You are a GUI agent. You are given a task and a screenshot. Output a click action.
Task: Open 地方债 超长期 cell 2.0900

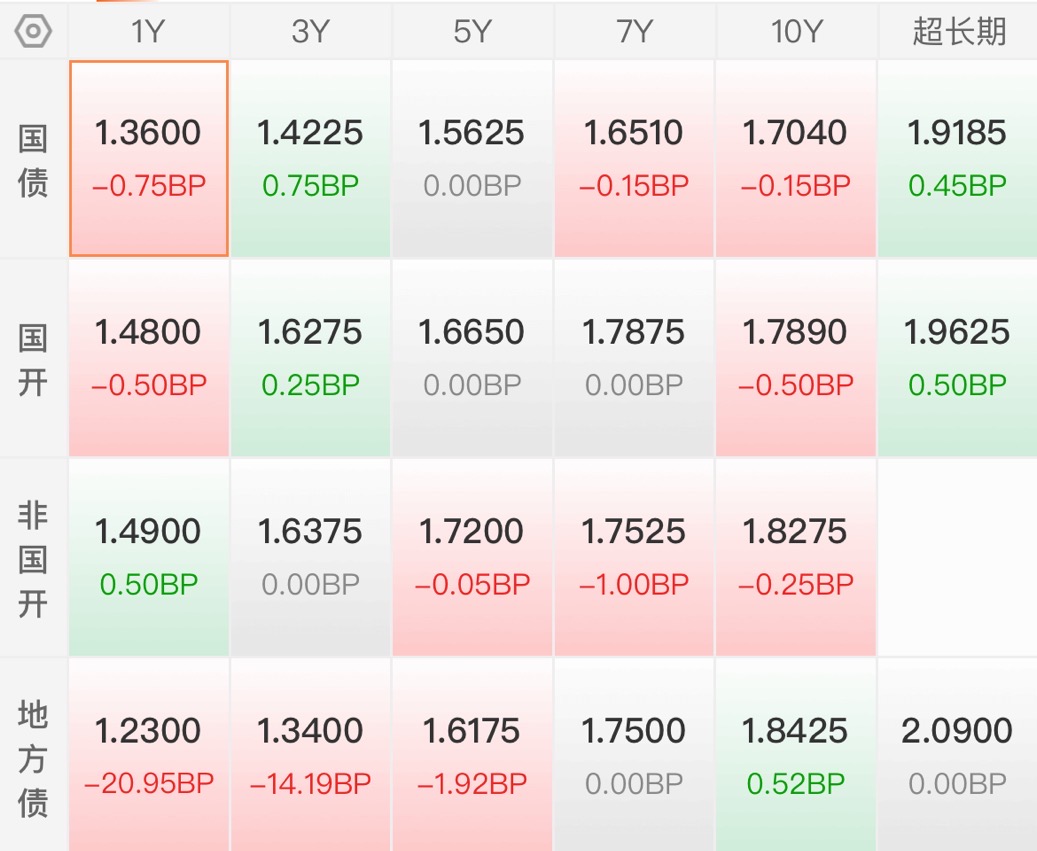pos(958,756)
